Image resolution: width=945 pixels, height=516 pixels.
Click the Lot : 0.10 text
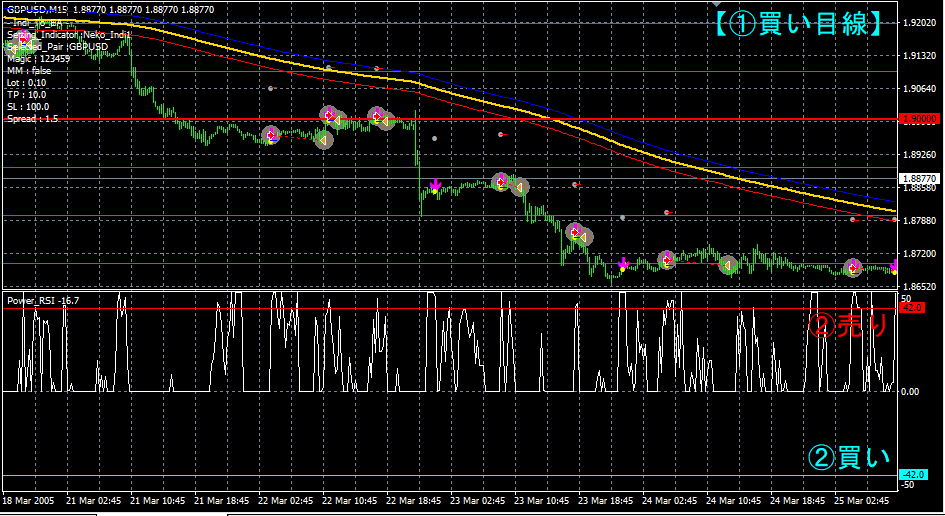27,83
